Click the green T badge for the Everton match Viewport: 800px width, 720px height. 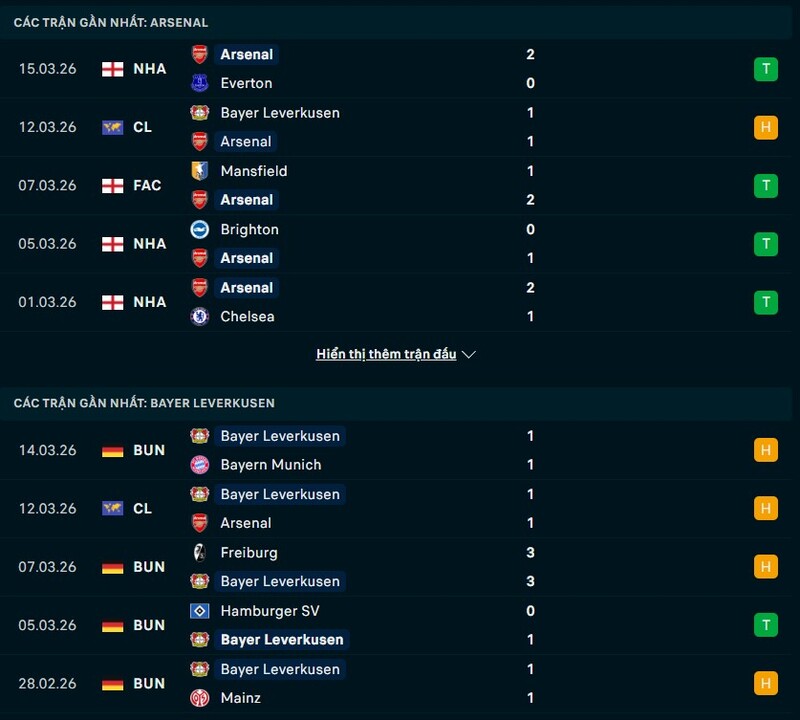pyautogui.click(x=764, y=69)
